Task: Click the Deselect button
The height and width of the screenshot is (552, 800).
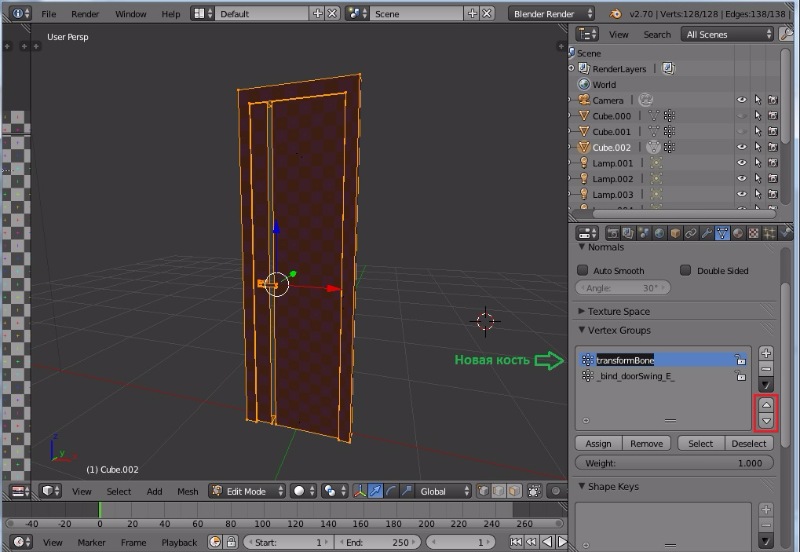Action: (x=749, y=443)
